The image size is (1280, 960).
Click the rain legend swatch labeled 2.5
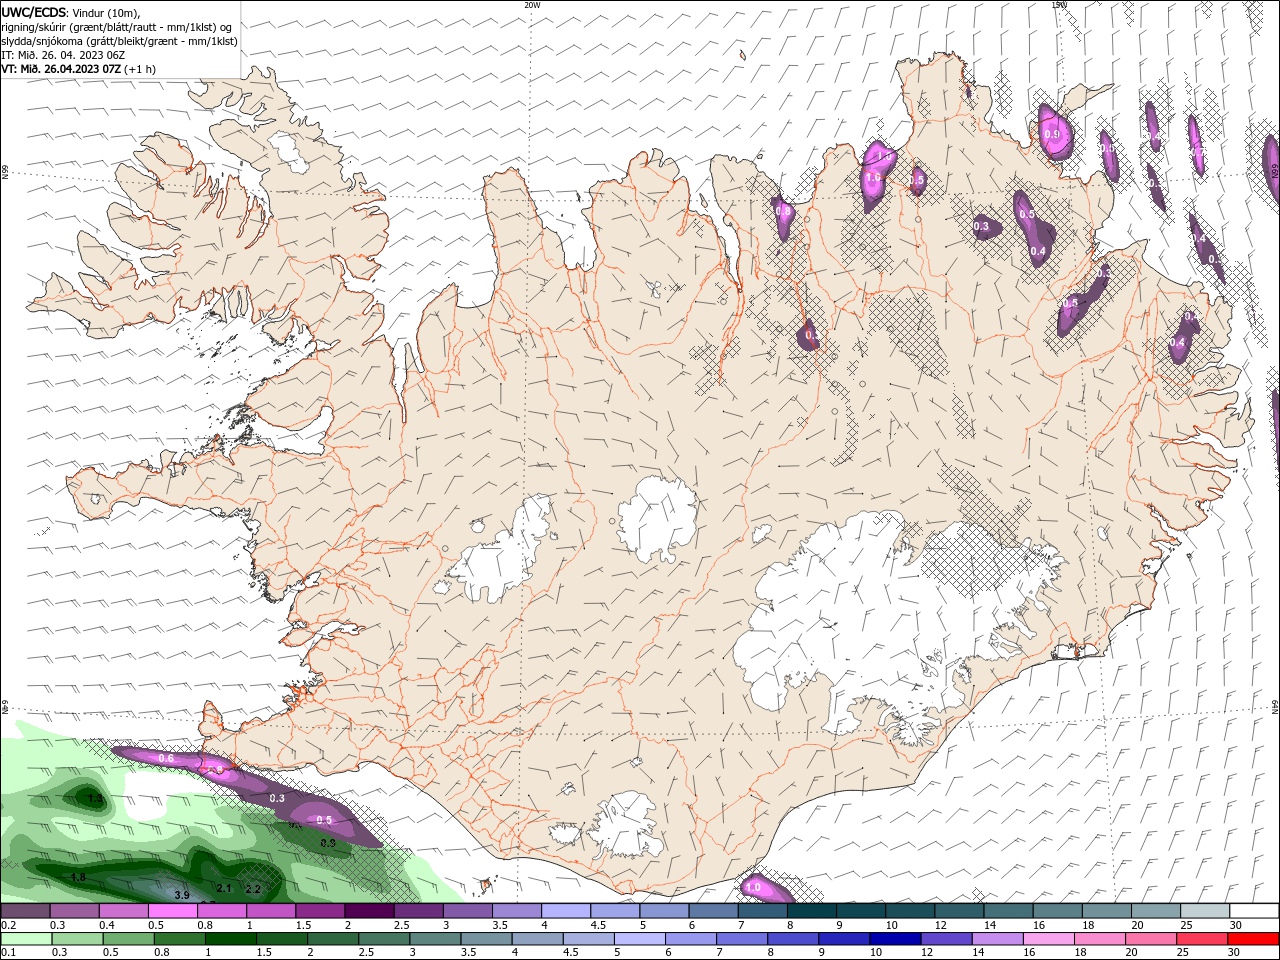click(x=384, y=939)
